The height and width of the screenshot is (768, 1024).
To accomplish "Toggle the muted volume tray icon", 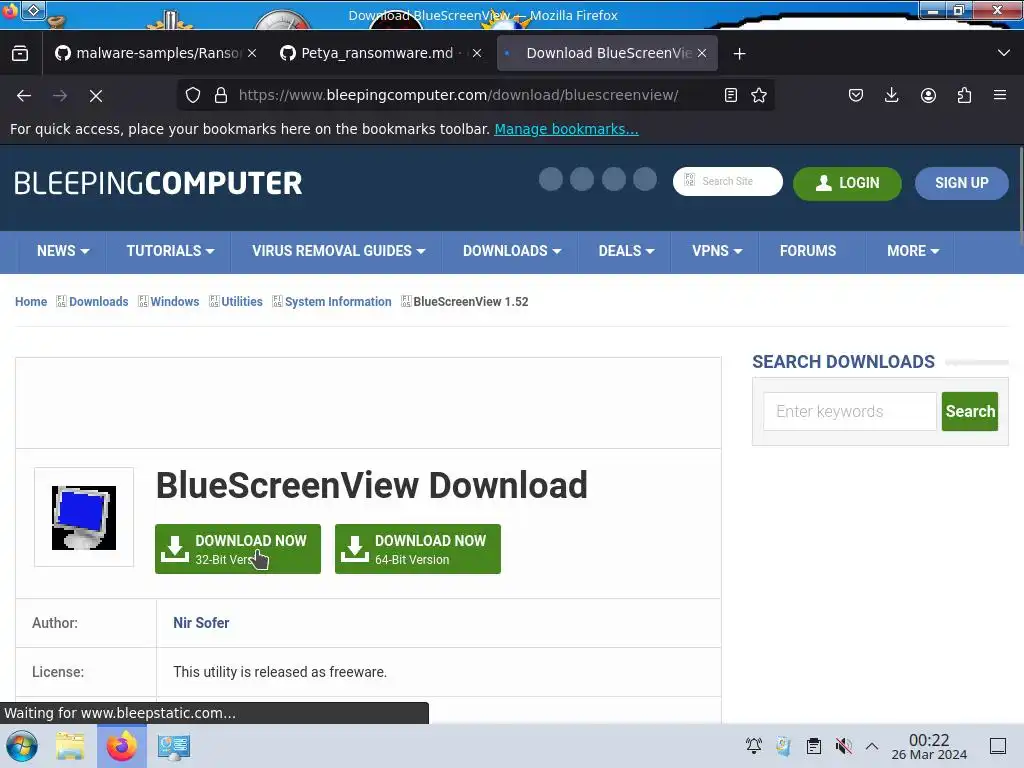I will pos(843,746).
